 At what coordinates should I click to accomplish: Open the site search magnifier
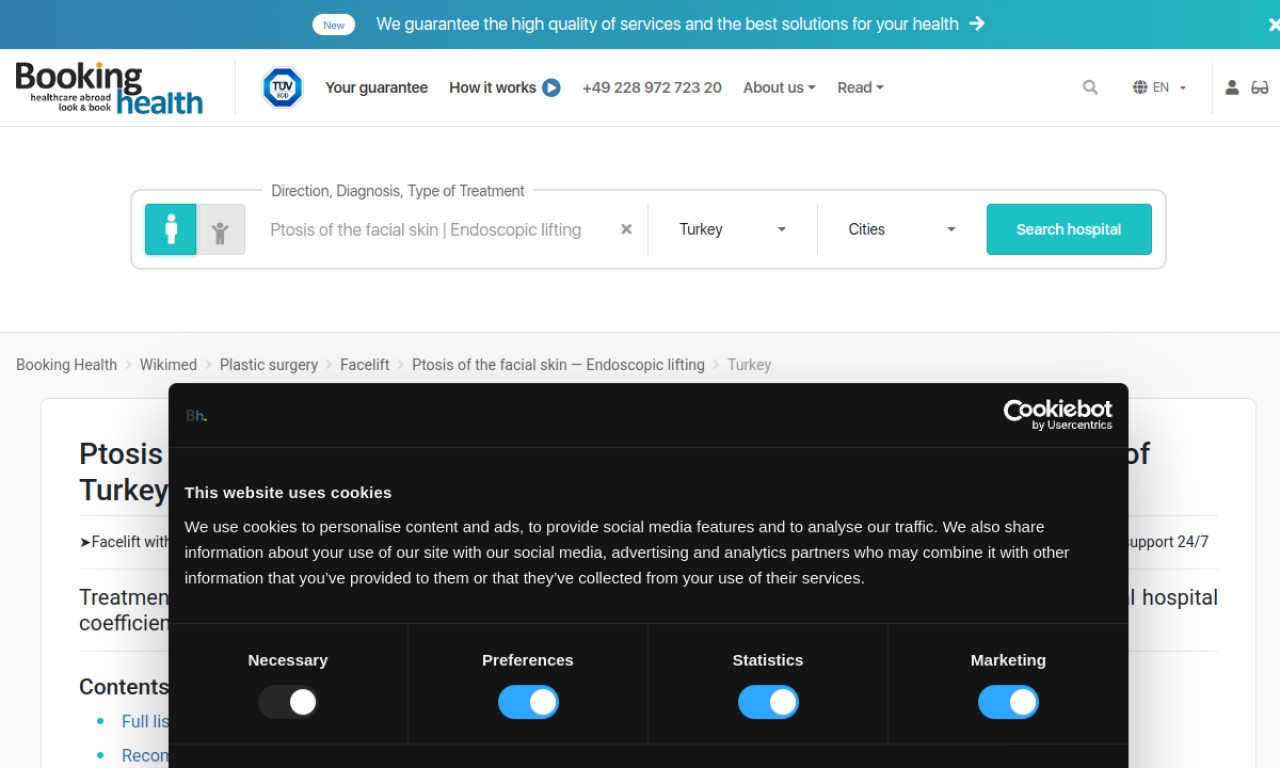coord(1090,88)
